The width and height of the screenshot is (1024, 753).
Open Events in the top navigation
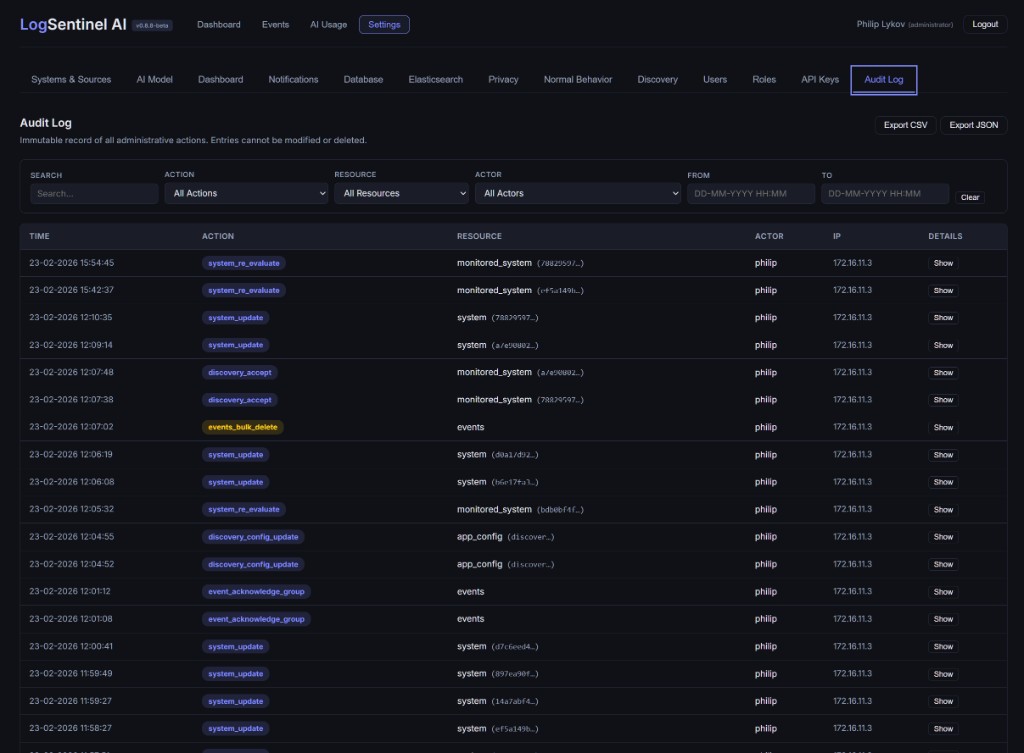pyautogui.click(x=275, y=25)
